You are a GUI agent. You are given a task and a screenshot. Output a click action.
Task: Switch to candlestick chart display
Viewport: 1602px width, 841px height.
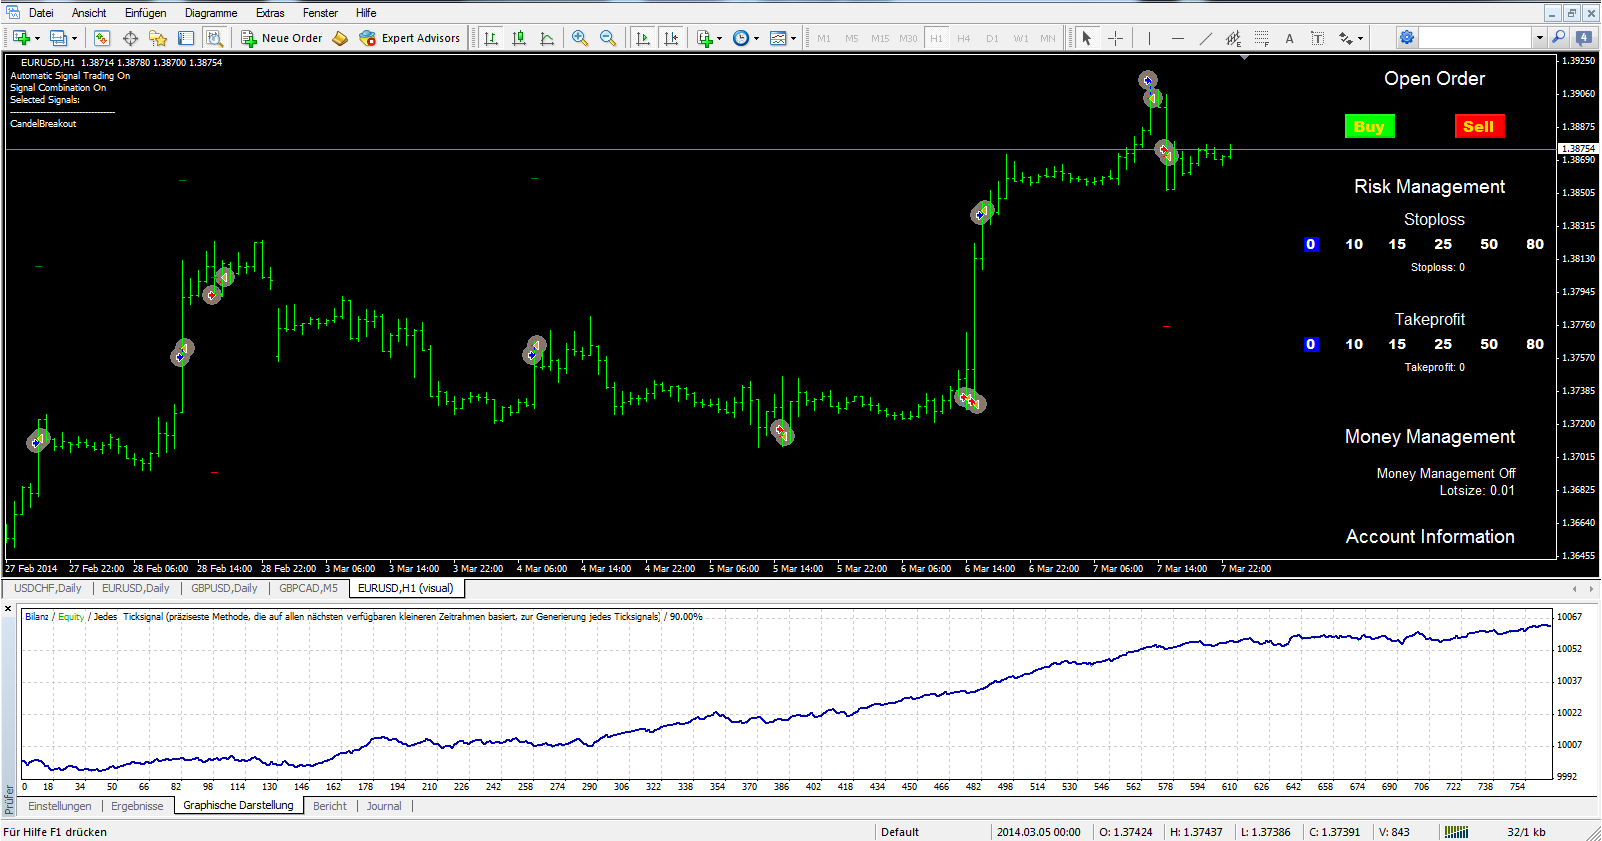519,38
